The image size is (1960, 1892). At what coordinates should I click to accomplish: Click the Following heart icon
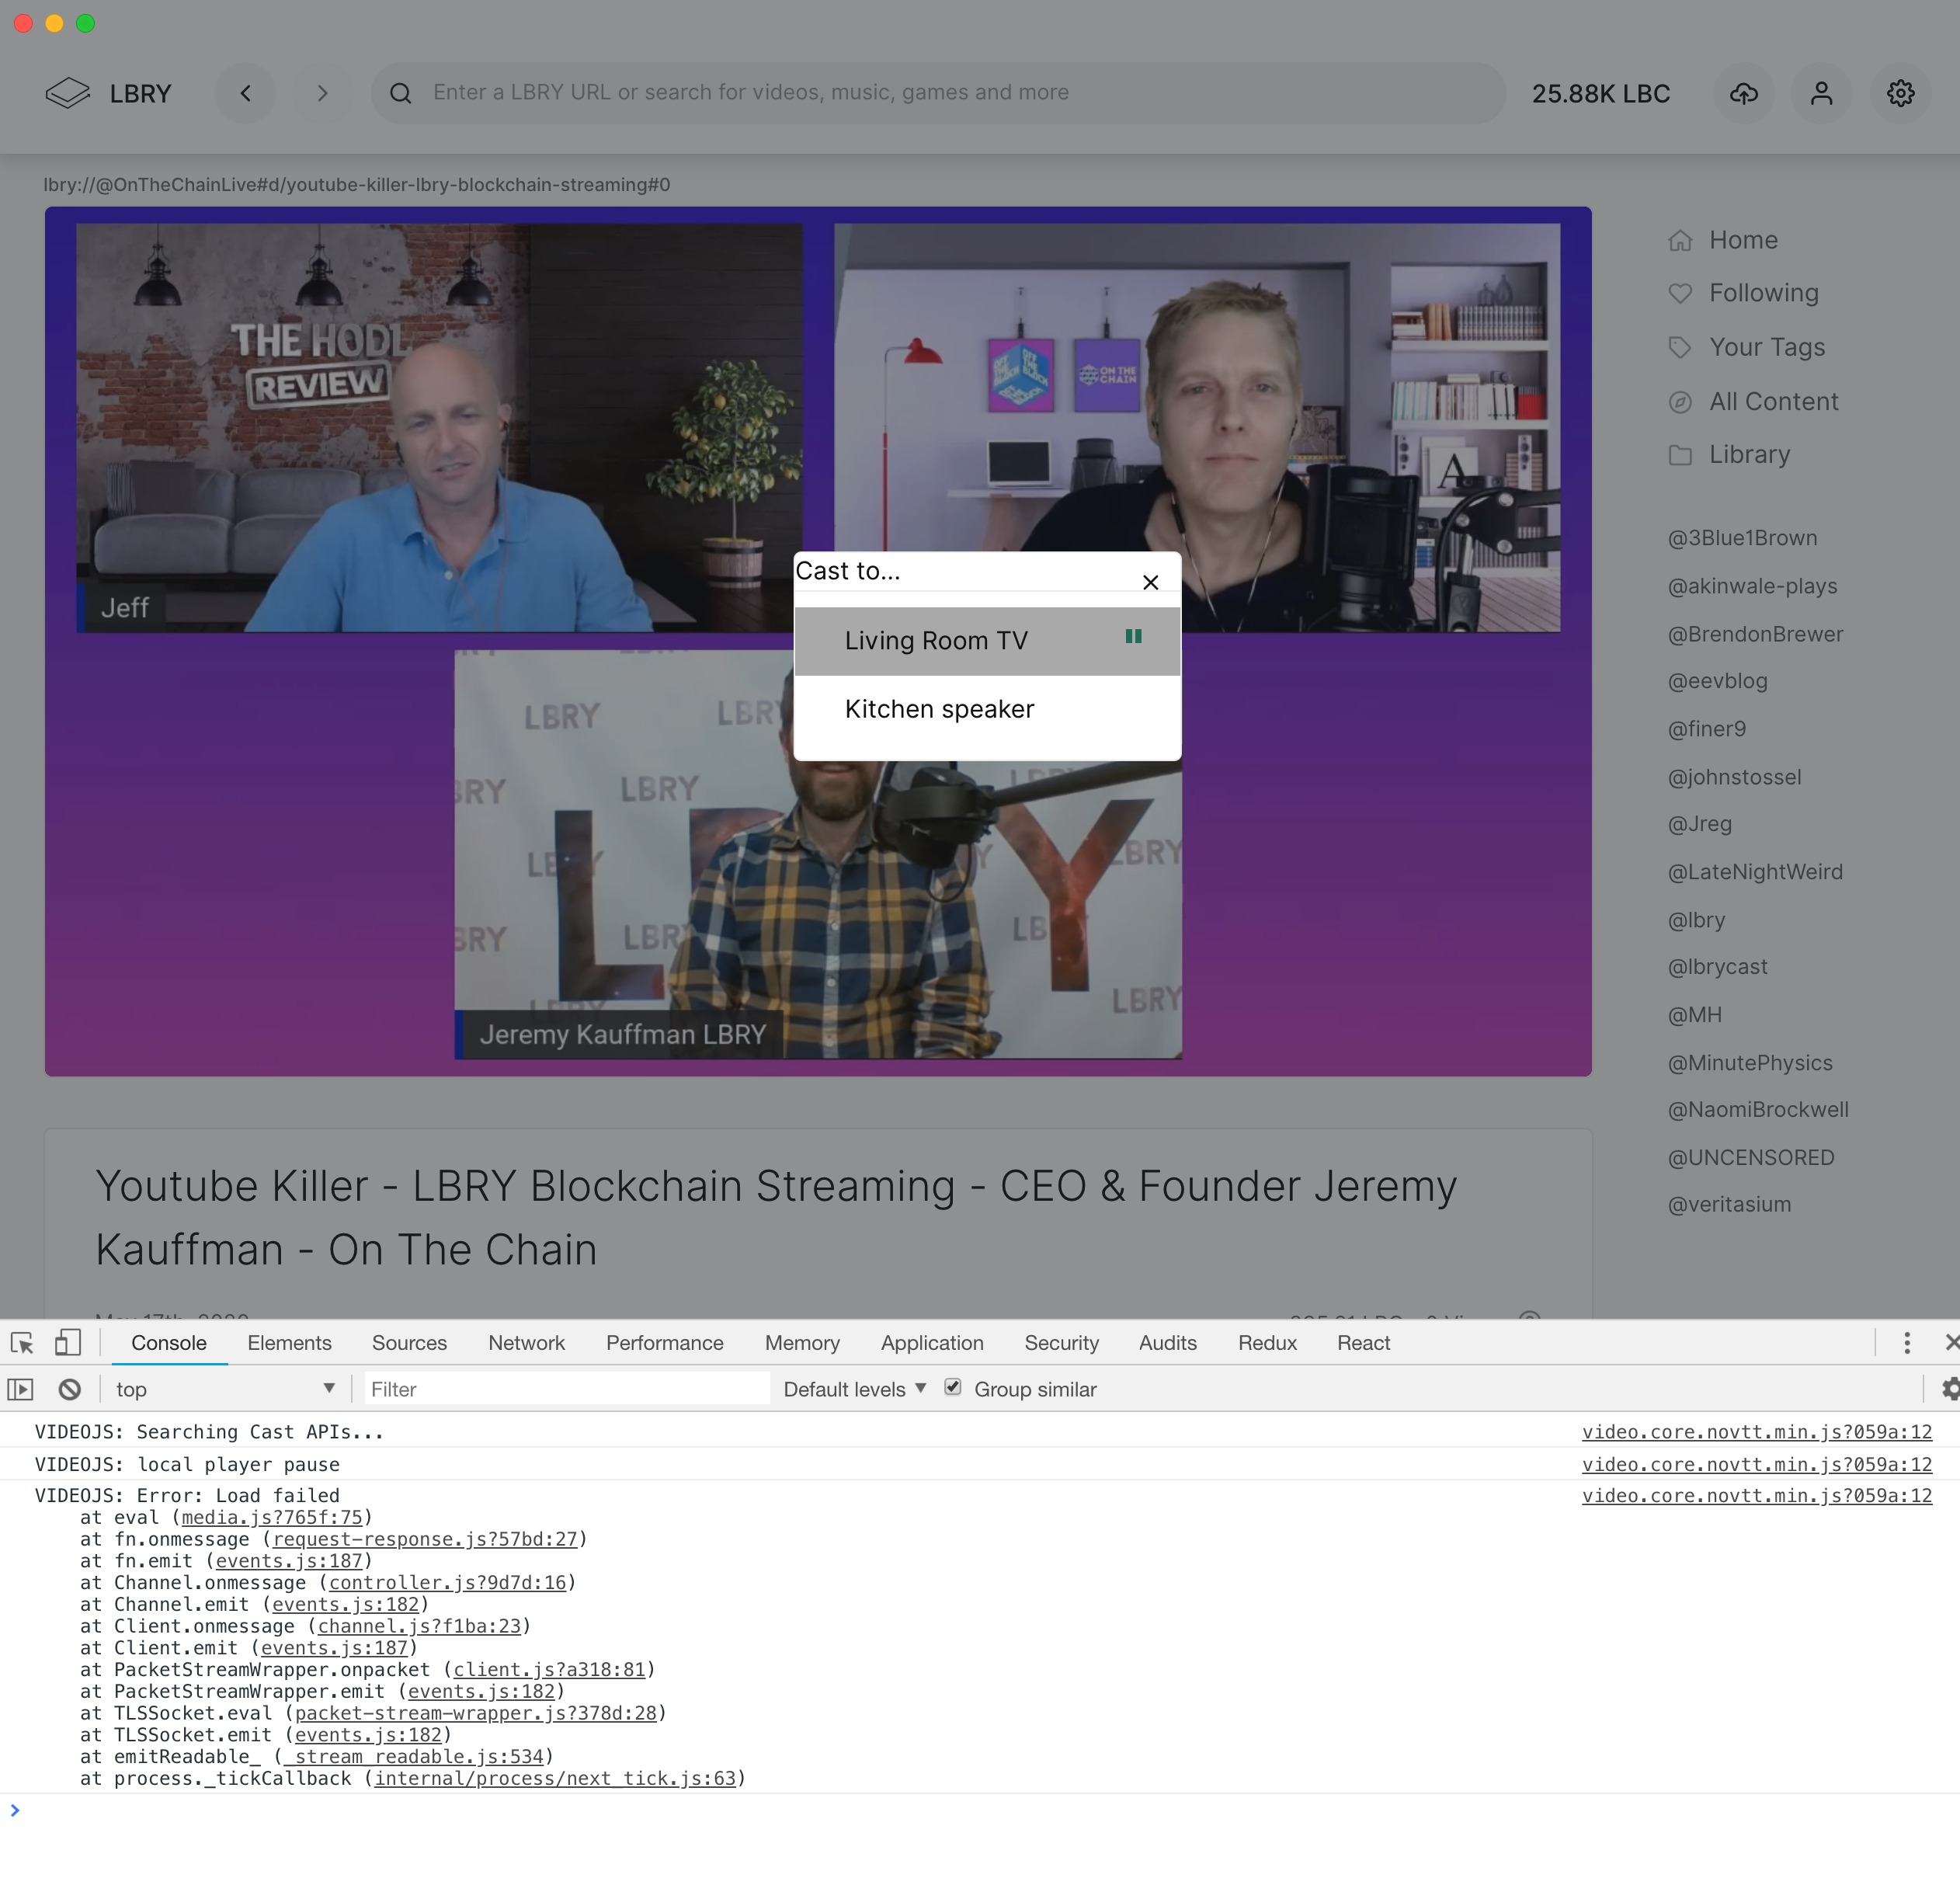pos(1680,293)
